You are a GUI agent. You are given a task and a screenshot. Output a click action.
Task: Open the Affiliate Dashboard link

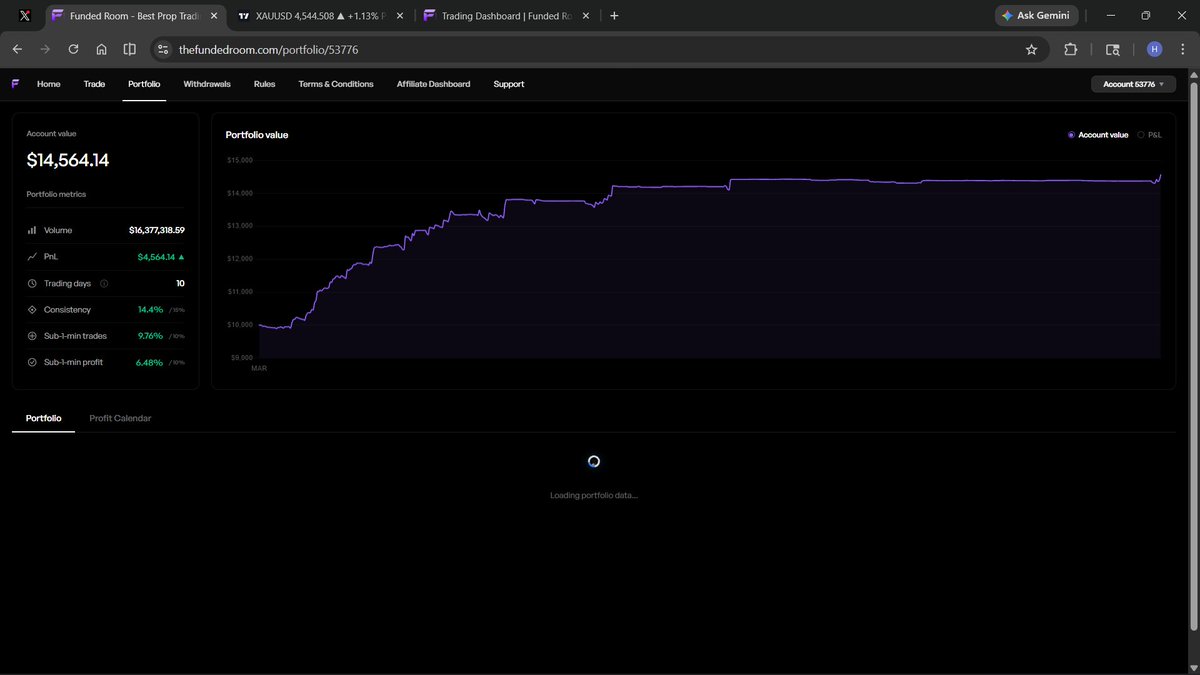(433, 84)
